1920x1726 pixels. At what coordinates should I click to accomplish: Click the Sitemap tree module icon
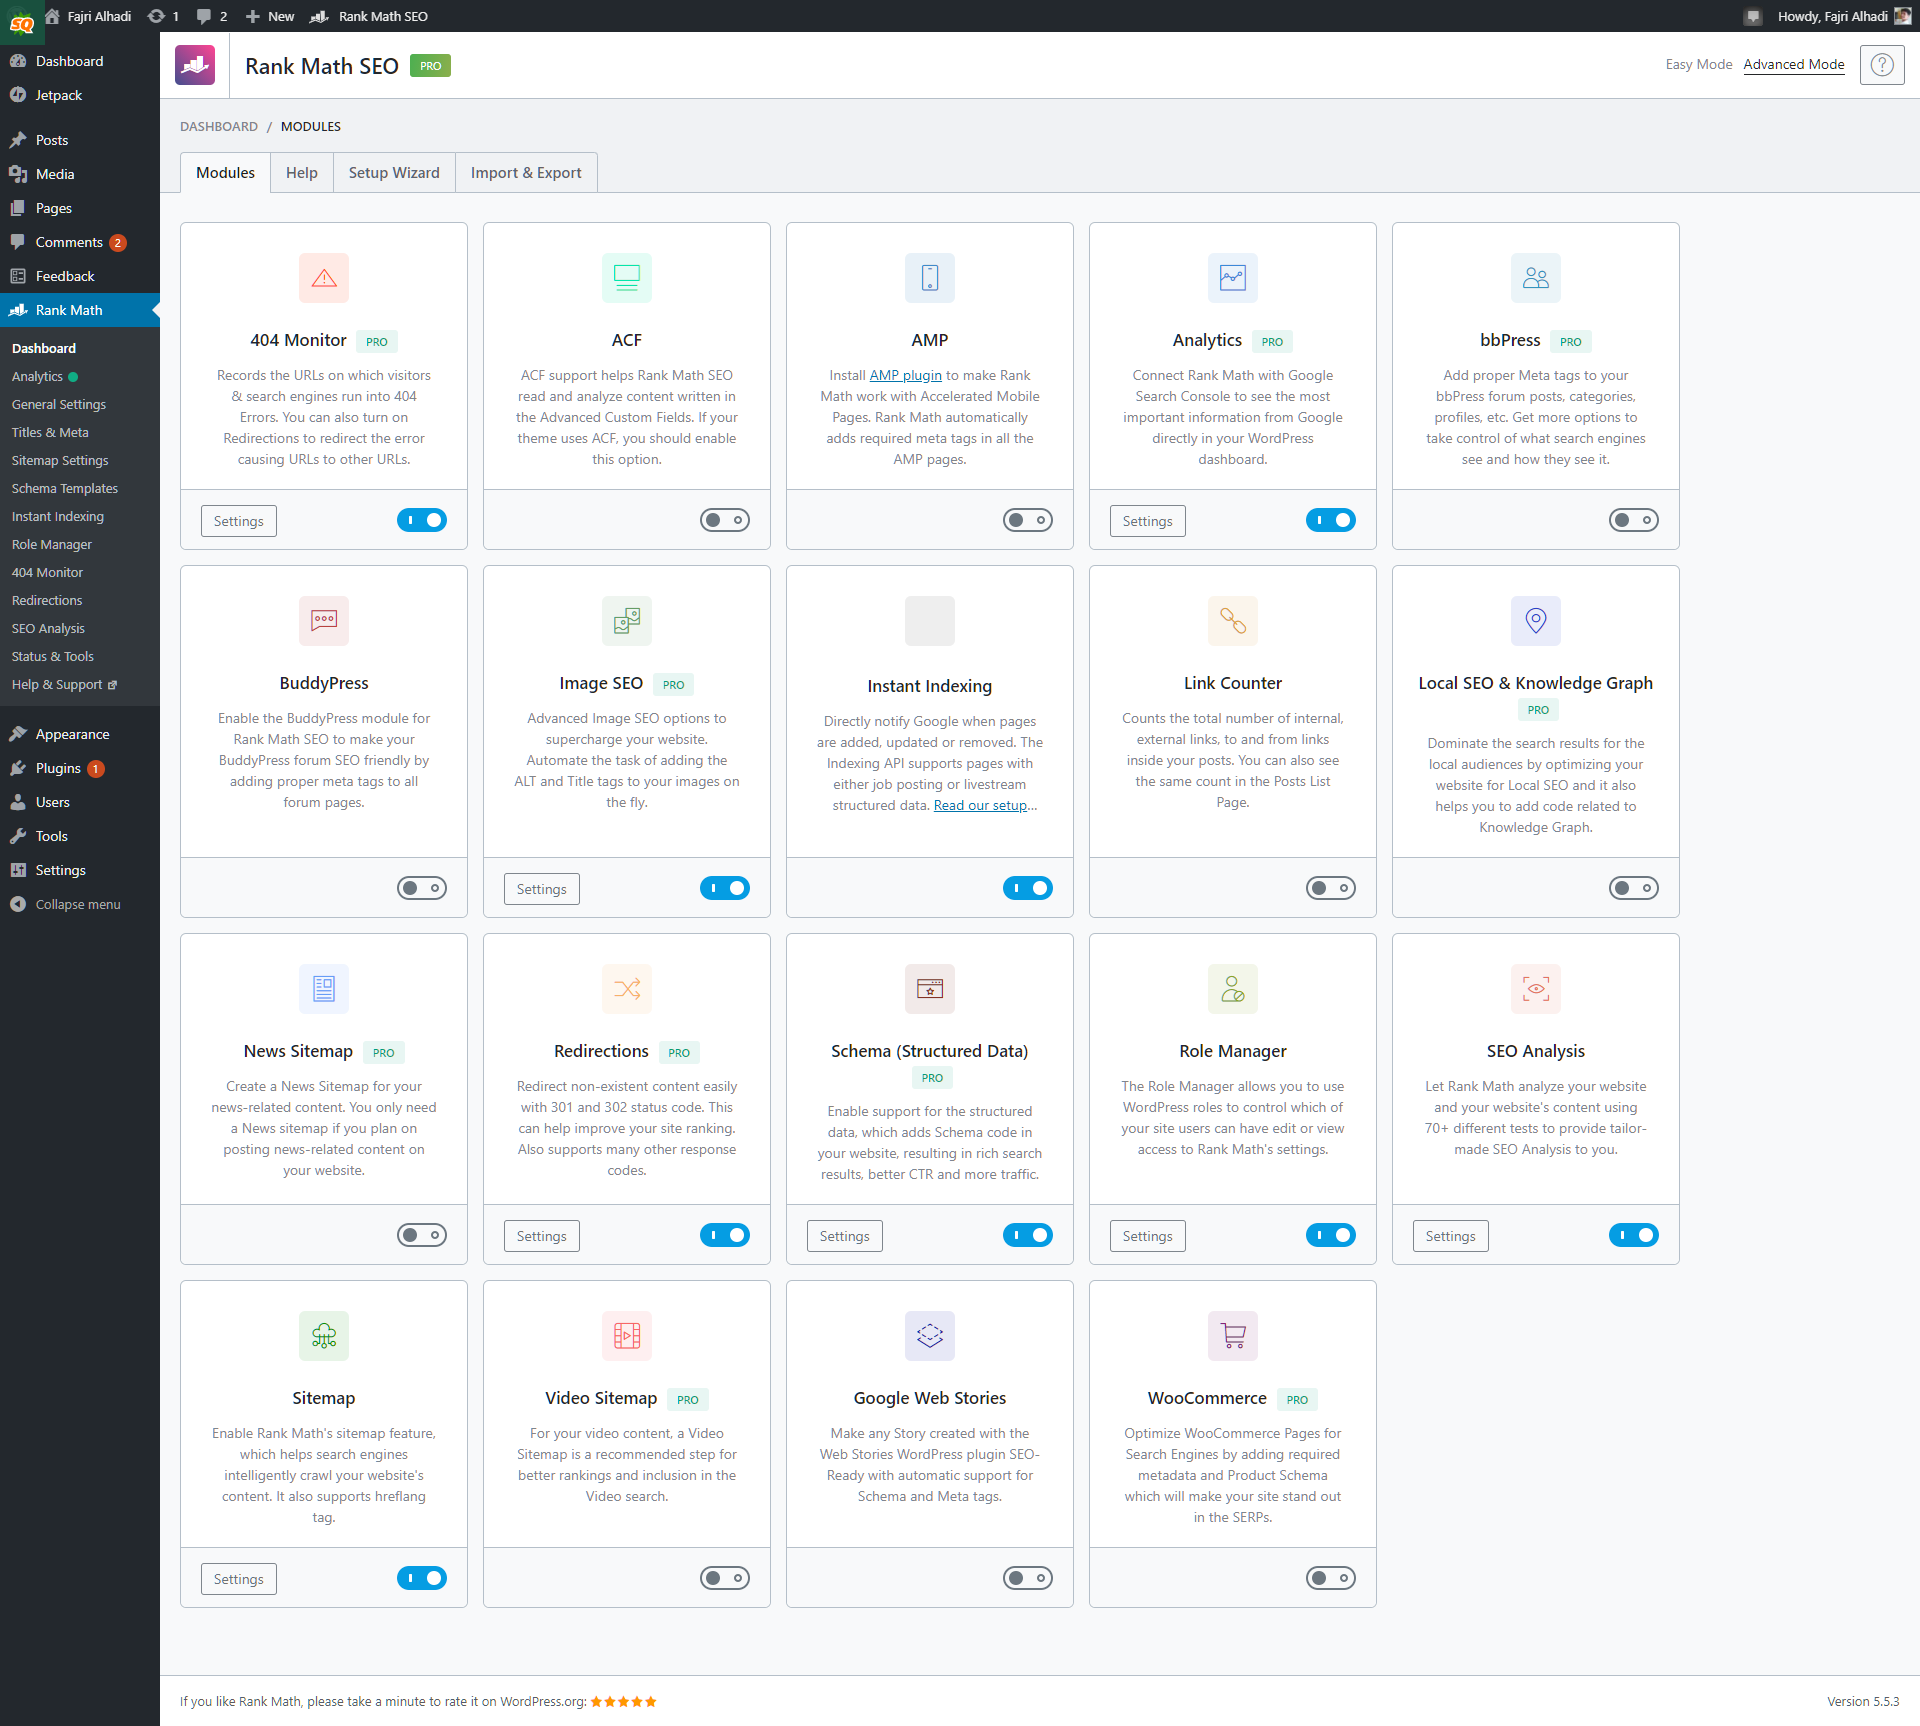(324, 1336)
